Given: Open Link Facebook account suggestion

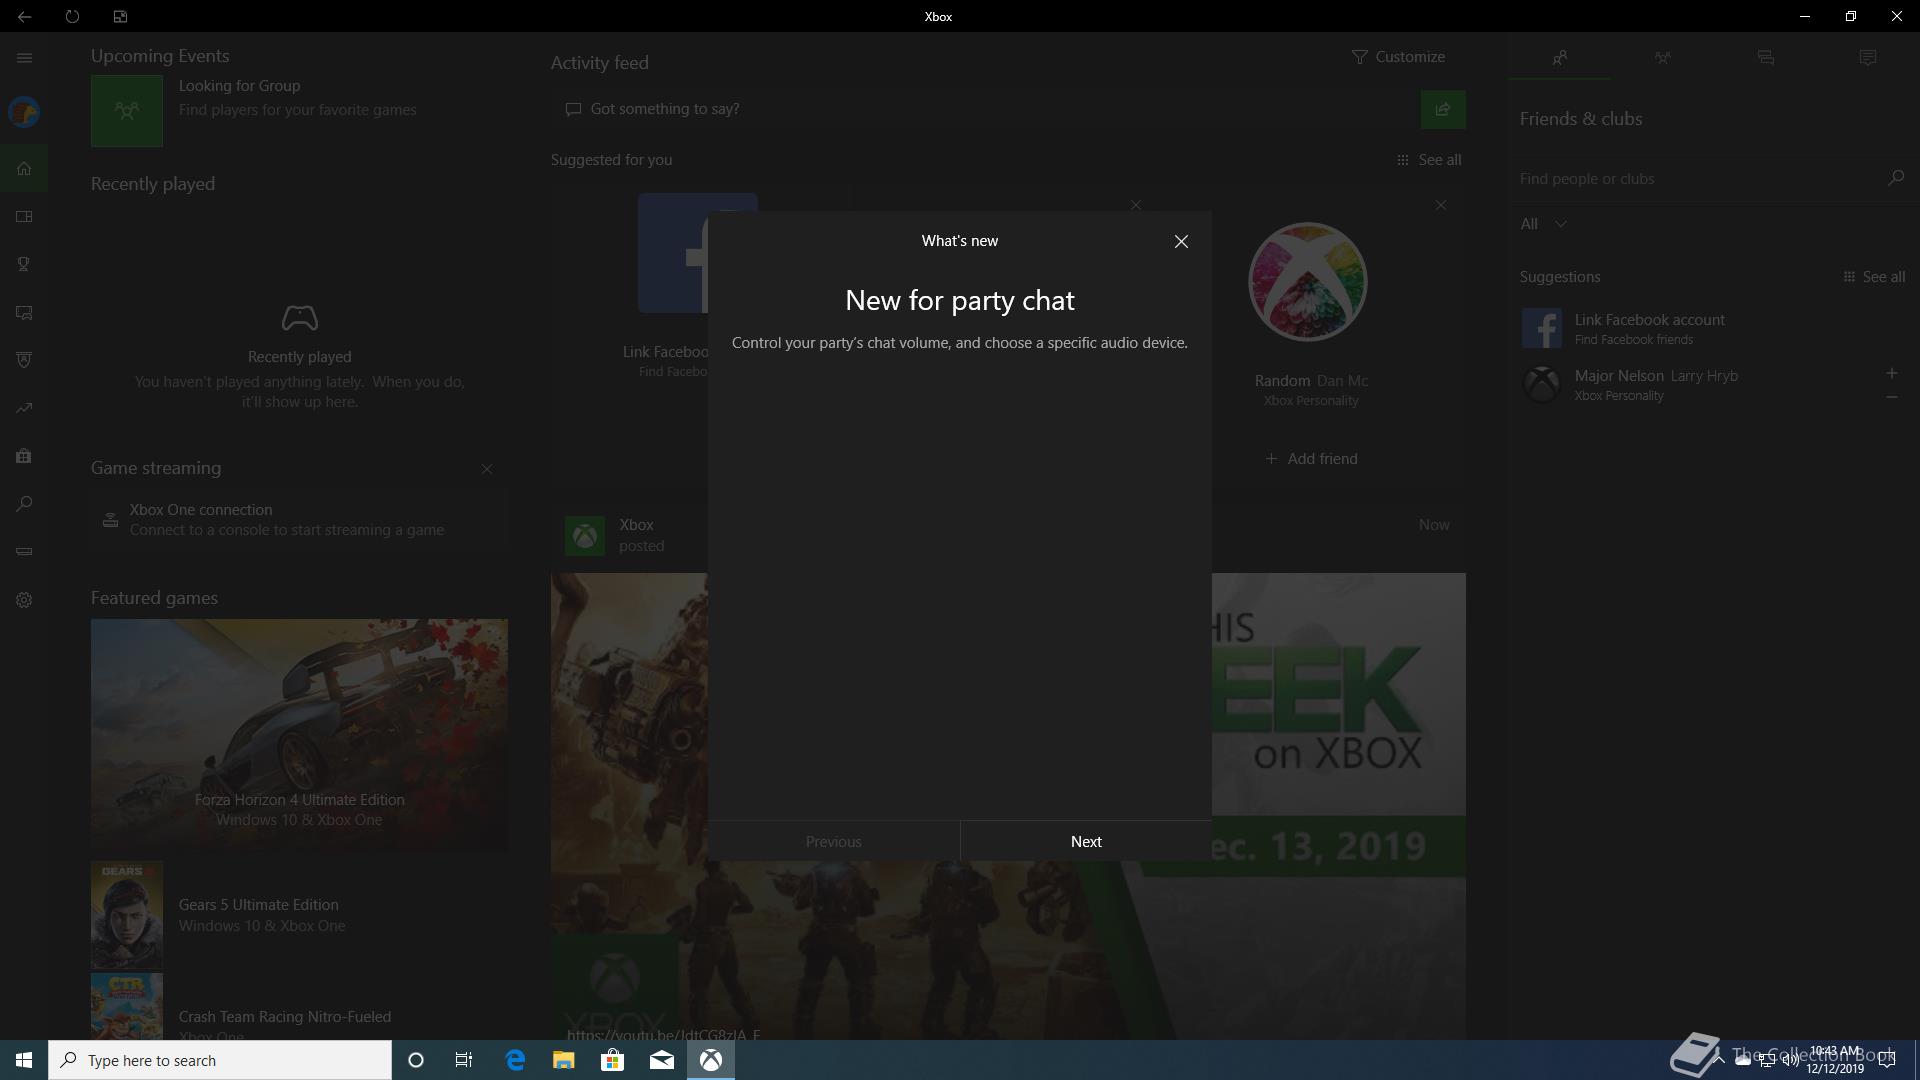Looking at the screenshot, I should click(x=1710, y=328).
